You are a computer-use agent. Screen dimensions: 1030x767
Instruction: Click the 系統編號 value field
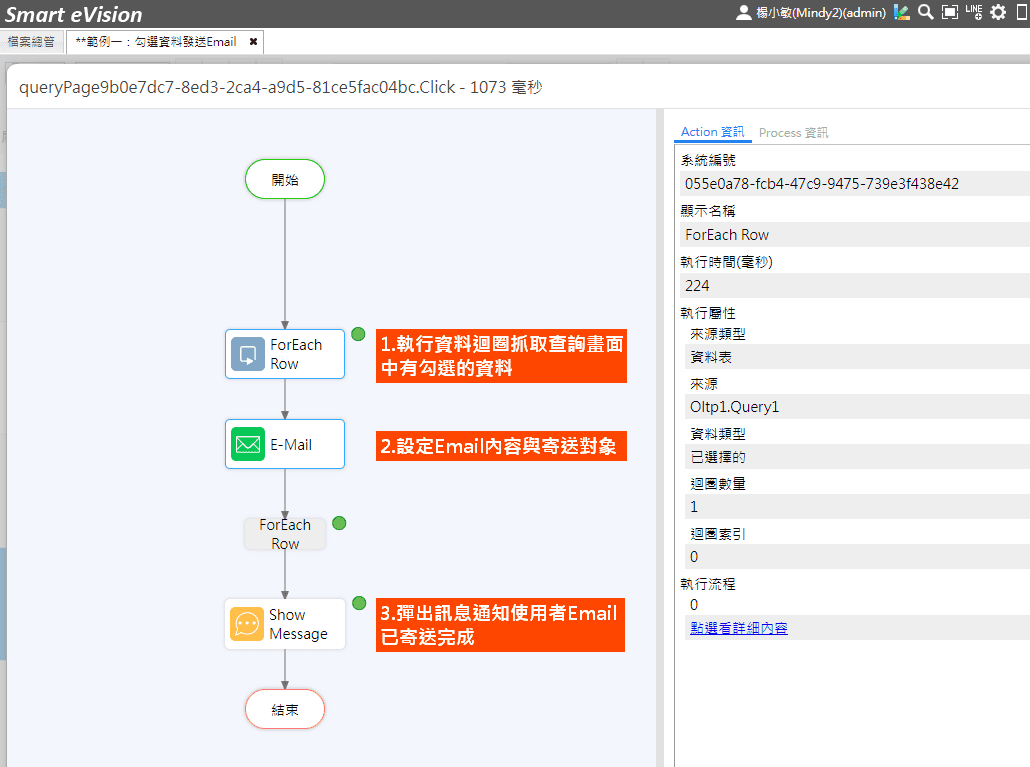point(855,184)
